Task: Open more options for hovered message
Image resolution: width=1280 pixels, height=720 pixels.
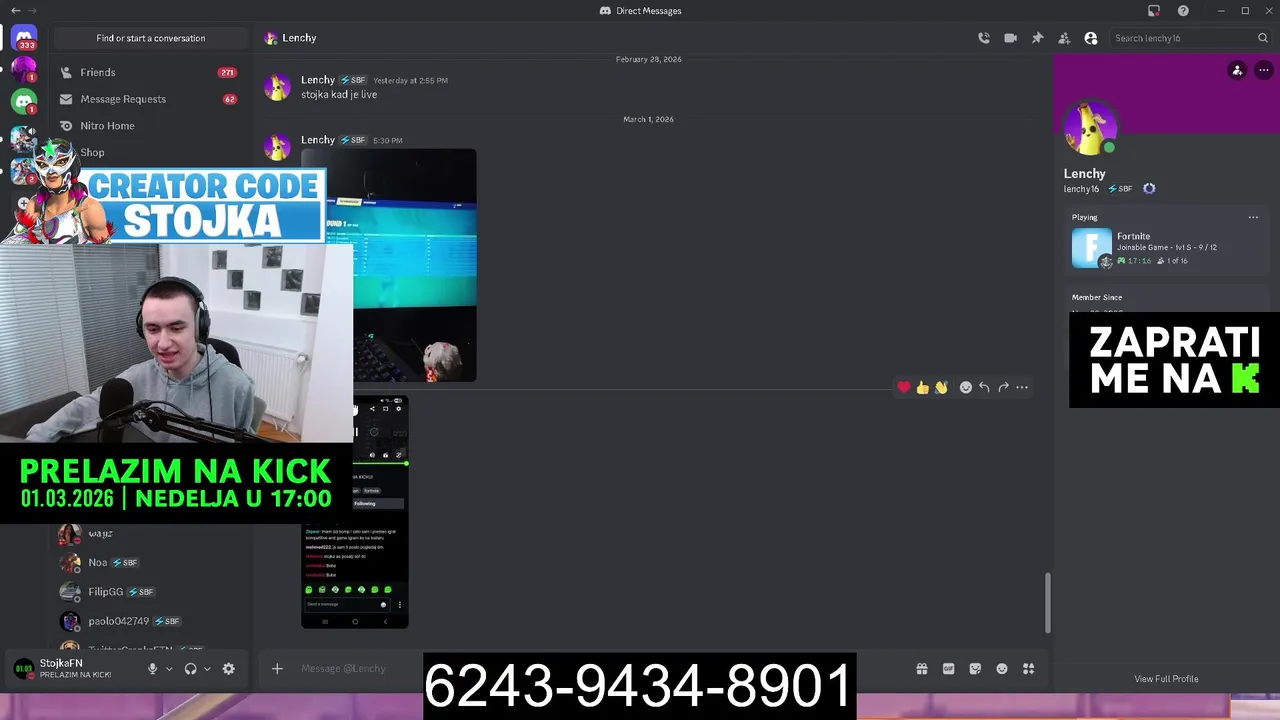Action: pyautogui.click(x=1022, y=387)
